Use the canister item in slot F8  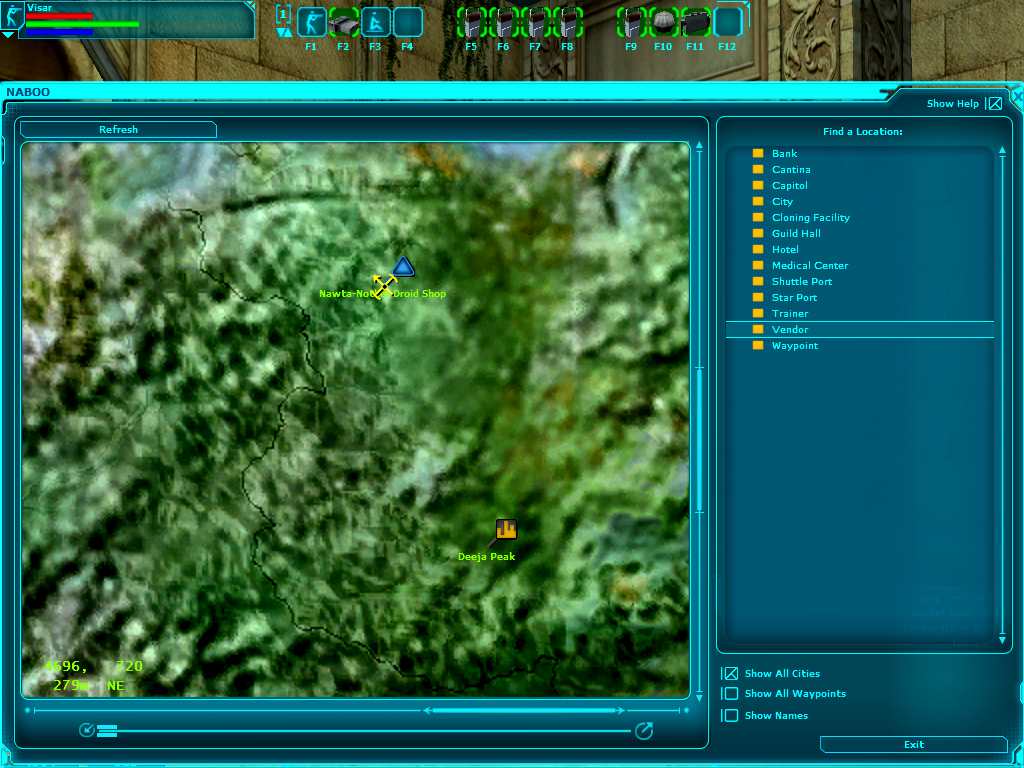tap(567, 24)
